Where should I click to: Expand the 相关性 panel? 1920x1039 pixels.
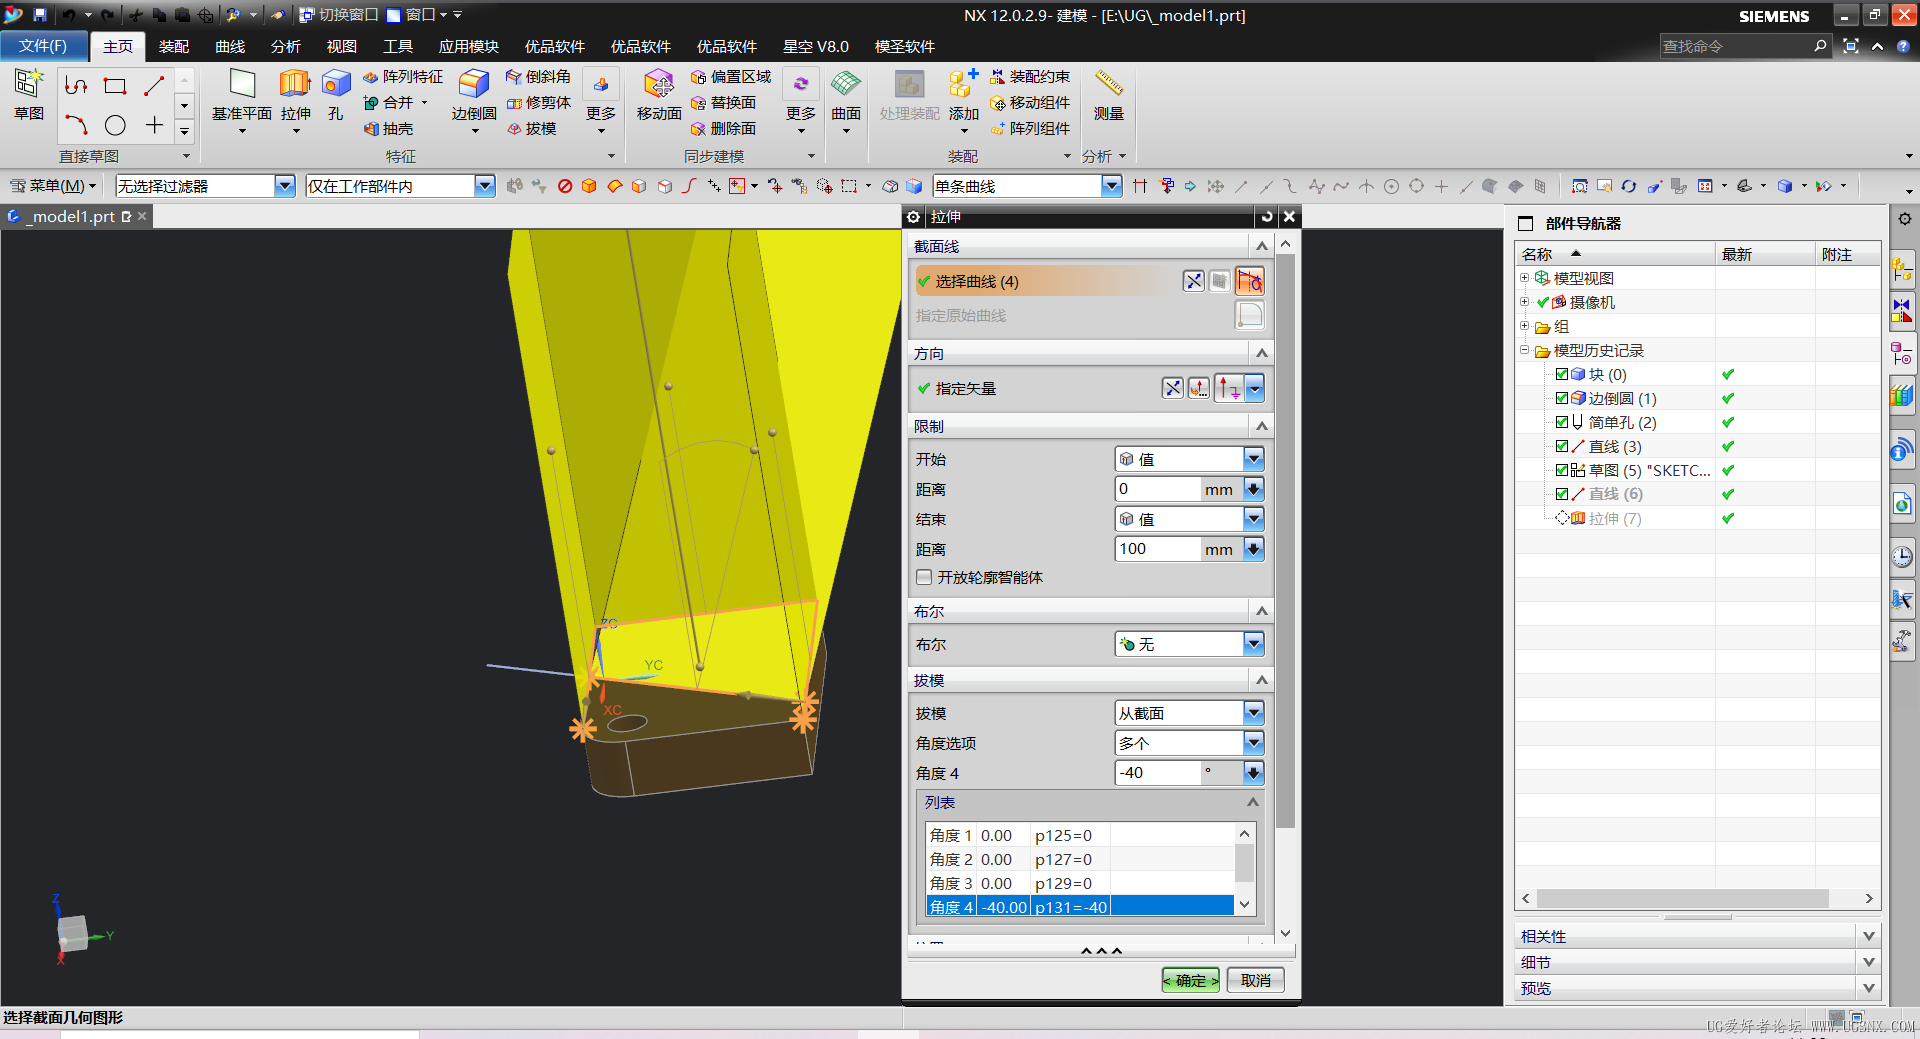[1868, 936]
